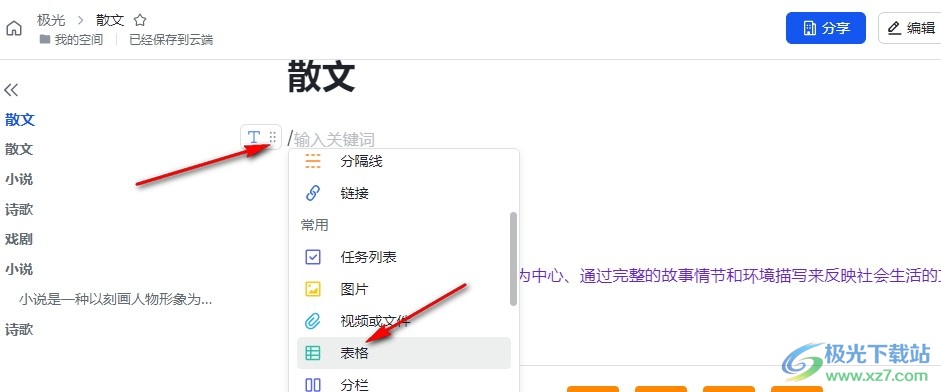This screenshot has width=941, height=392.
Task: Go to the home page icon
Action: [14, 28]
